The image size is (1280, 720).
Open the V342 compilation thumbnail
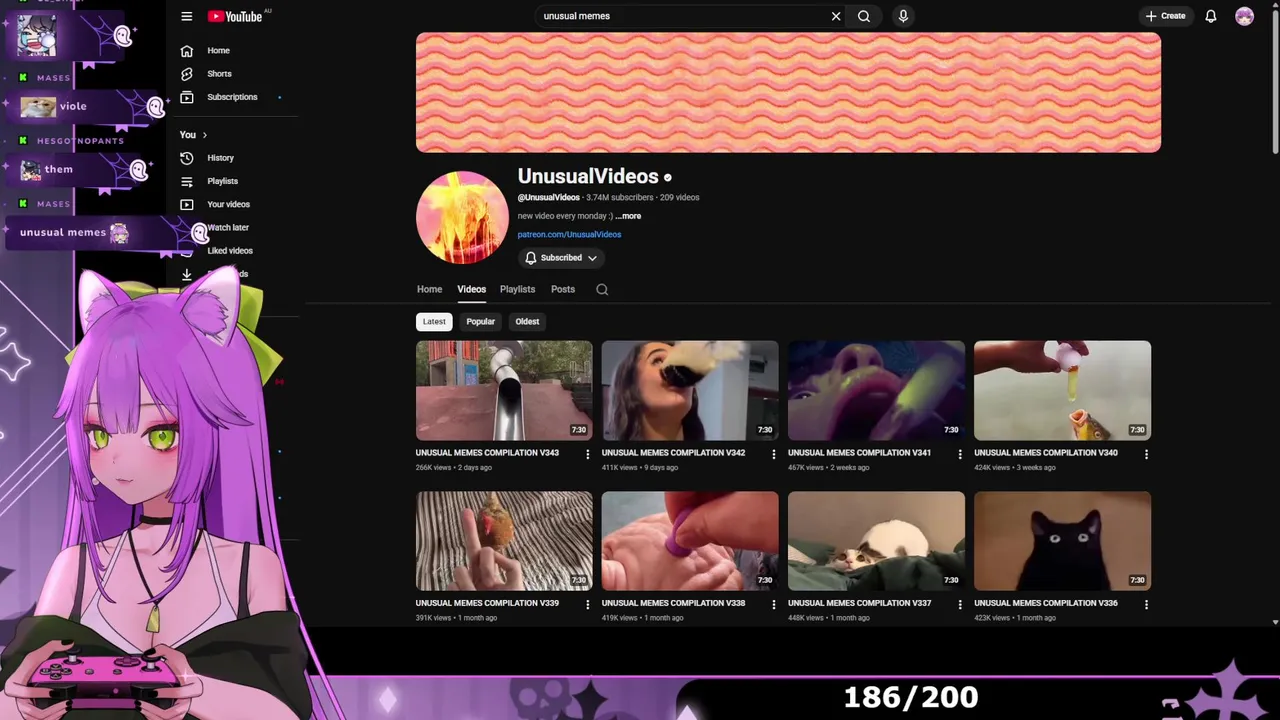[690, 390]
